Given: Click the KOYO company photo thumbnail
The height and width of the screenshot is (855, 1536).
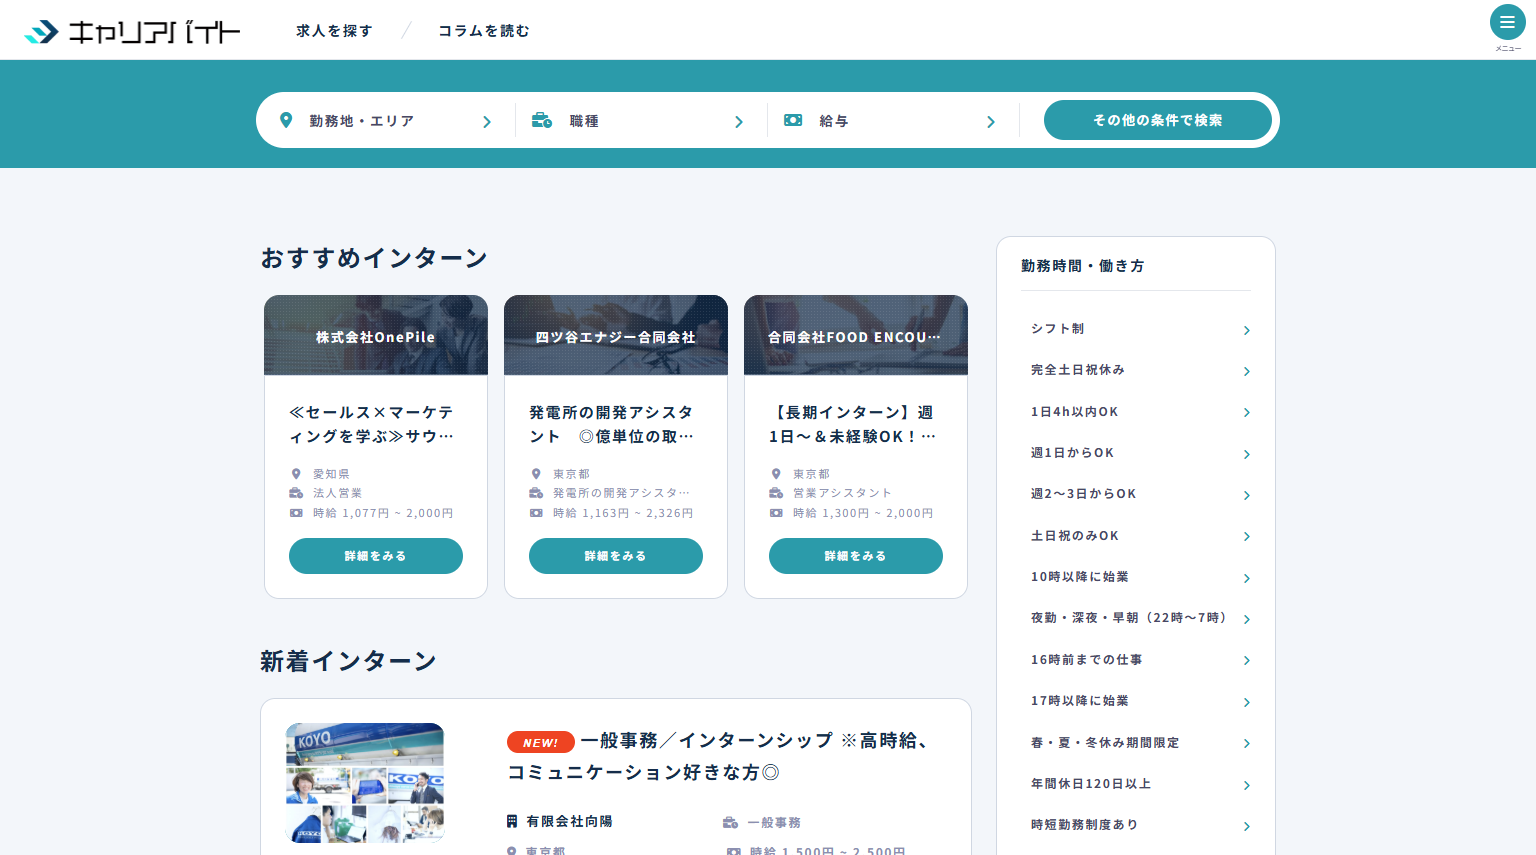Looking at the screenshot, I should (x=365, y=783).
